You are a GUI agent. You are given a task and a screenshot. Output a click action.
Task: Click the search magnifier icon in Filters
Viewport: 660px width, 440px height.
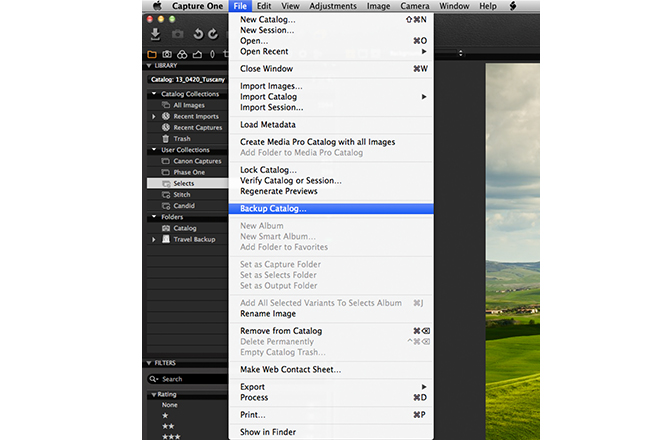tap(154, 379)
